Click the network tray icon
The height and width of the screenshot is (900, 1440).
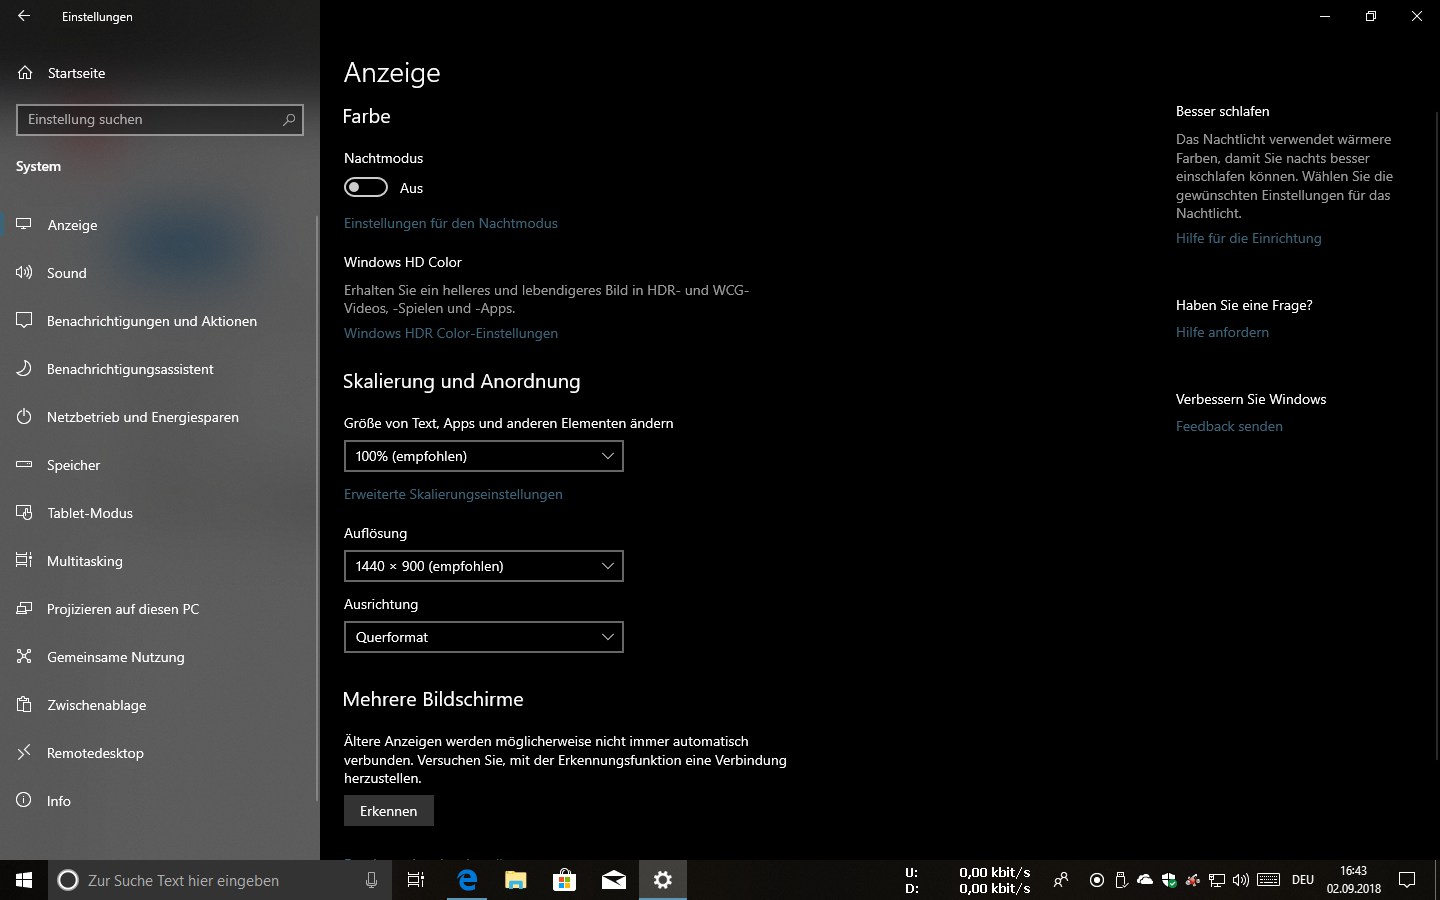[1217, 880]
